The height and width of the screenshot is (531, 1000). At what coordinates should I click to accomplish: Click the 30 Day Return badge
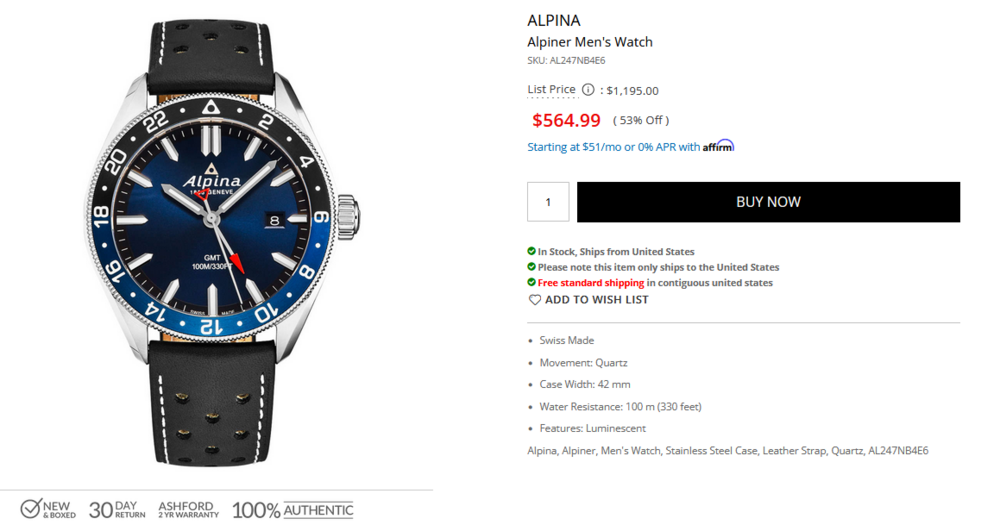coord(117,509)
